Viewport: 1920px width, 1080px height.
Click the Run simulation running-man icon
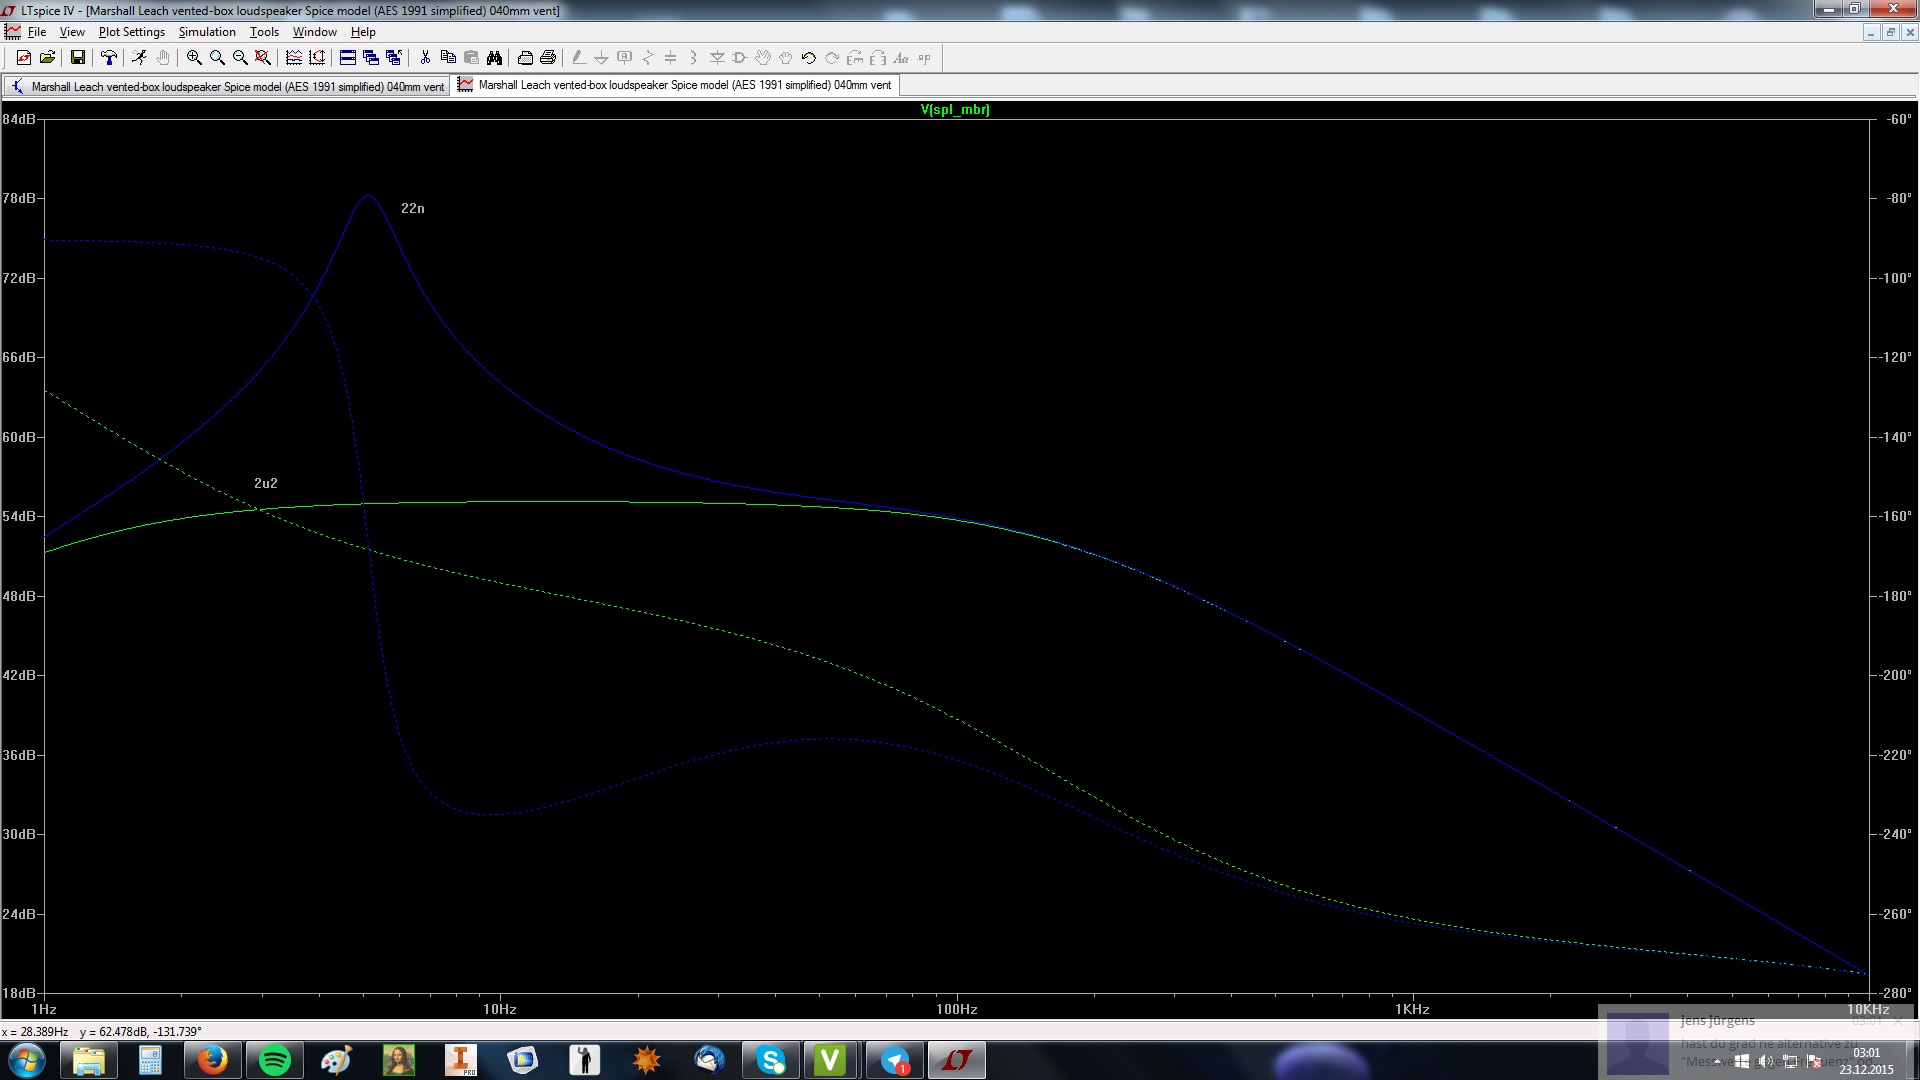(x=139, y=58)
